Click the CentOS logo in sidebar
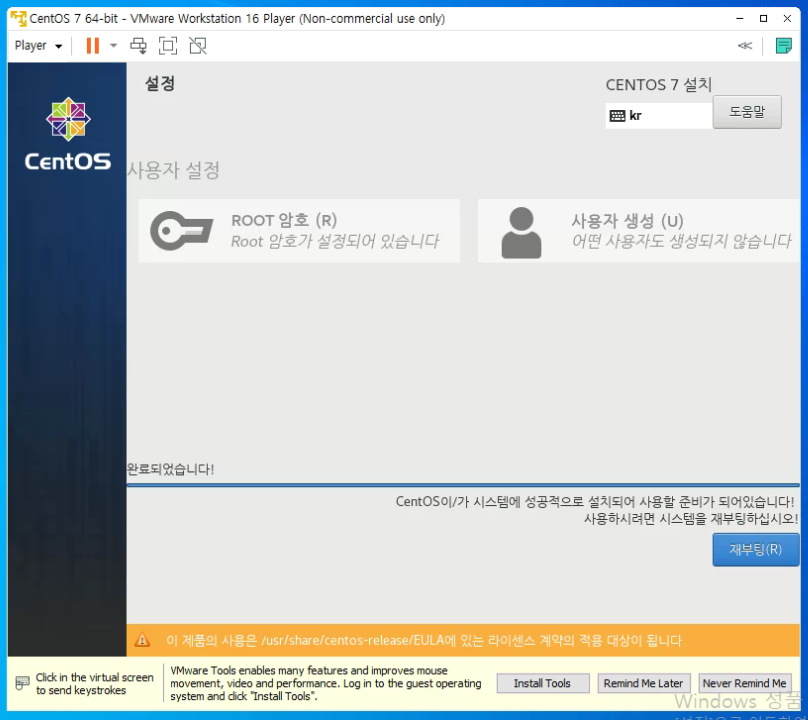This screenshot has width=808, height=720. tap(68, 134)
